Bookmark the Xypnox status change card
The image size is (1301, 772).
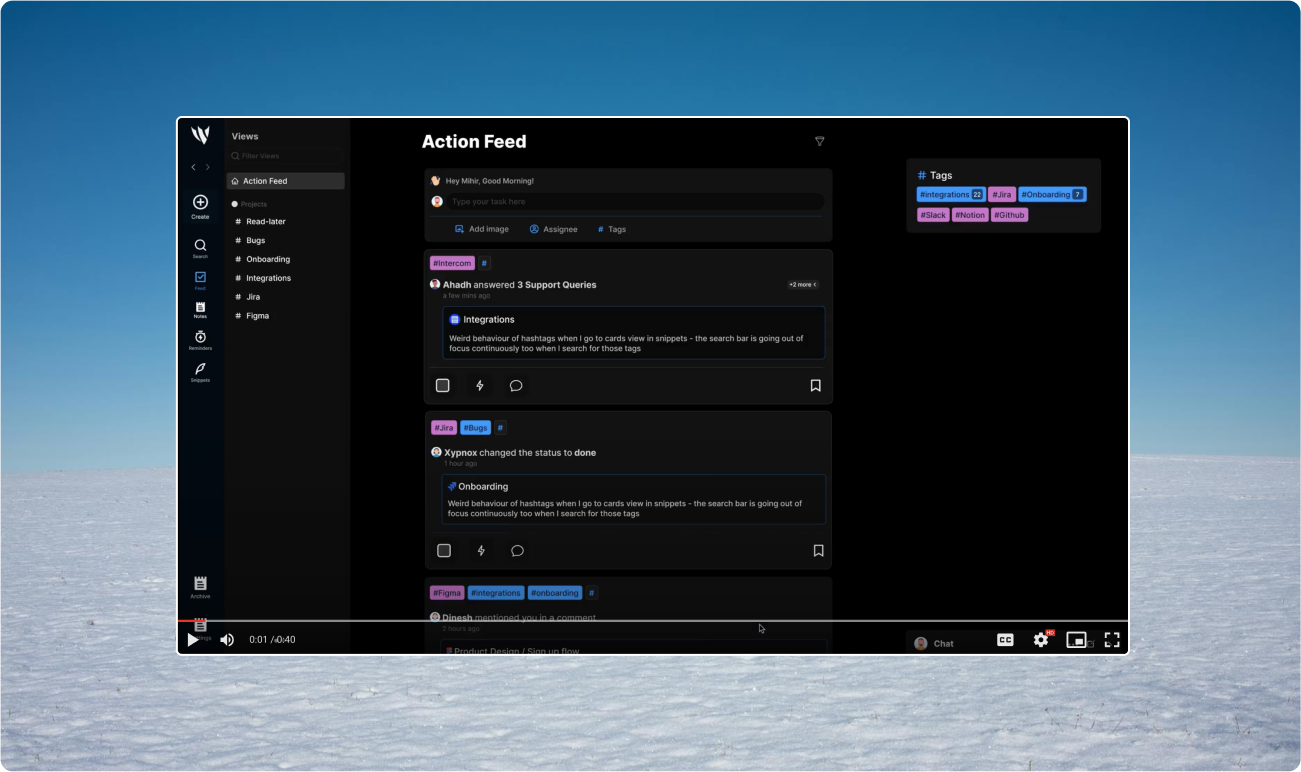[x=818, y=550]
